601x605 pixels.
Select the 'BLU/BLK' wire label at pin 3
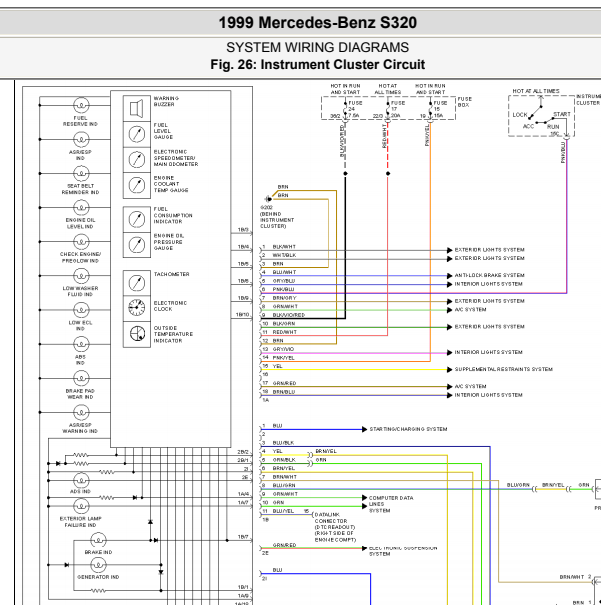point(283,443)
